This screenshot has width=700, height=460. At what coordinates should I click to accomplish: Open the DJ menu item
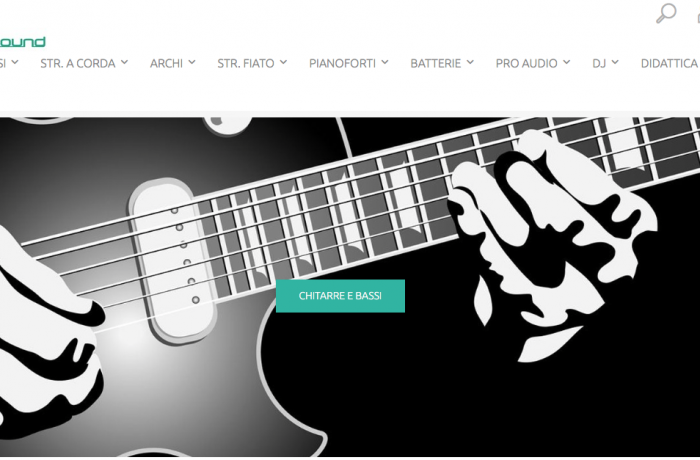(599, 63)
